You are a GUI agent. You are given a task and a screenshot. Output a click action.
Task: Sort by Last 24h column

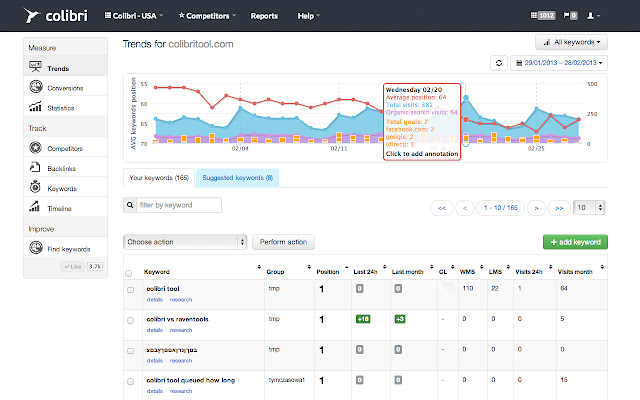(x=365, y=272)
